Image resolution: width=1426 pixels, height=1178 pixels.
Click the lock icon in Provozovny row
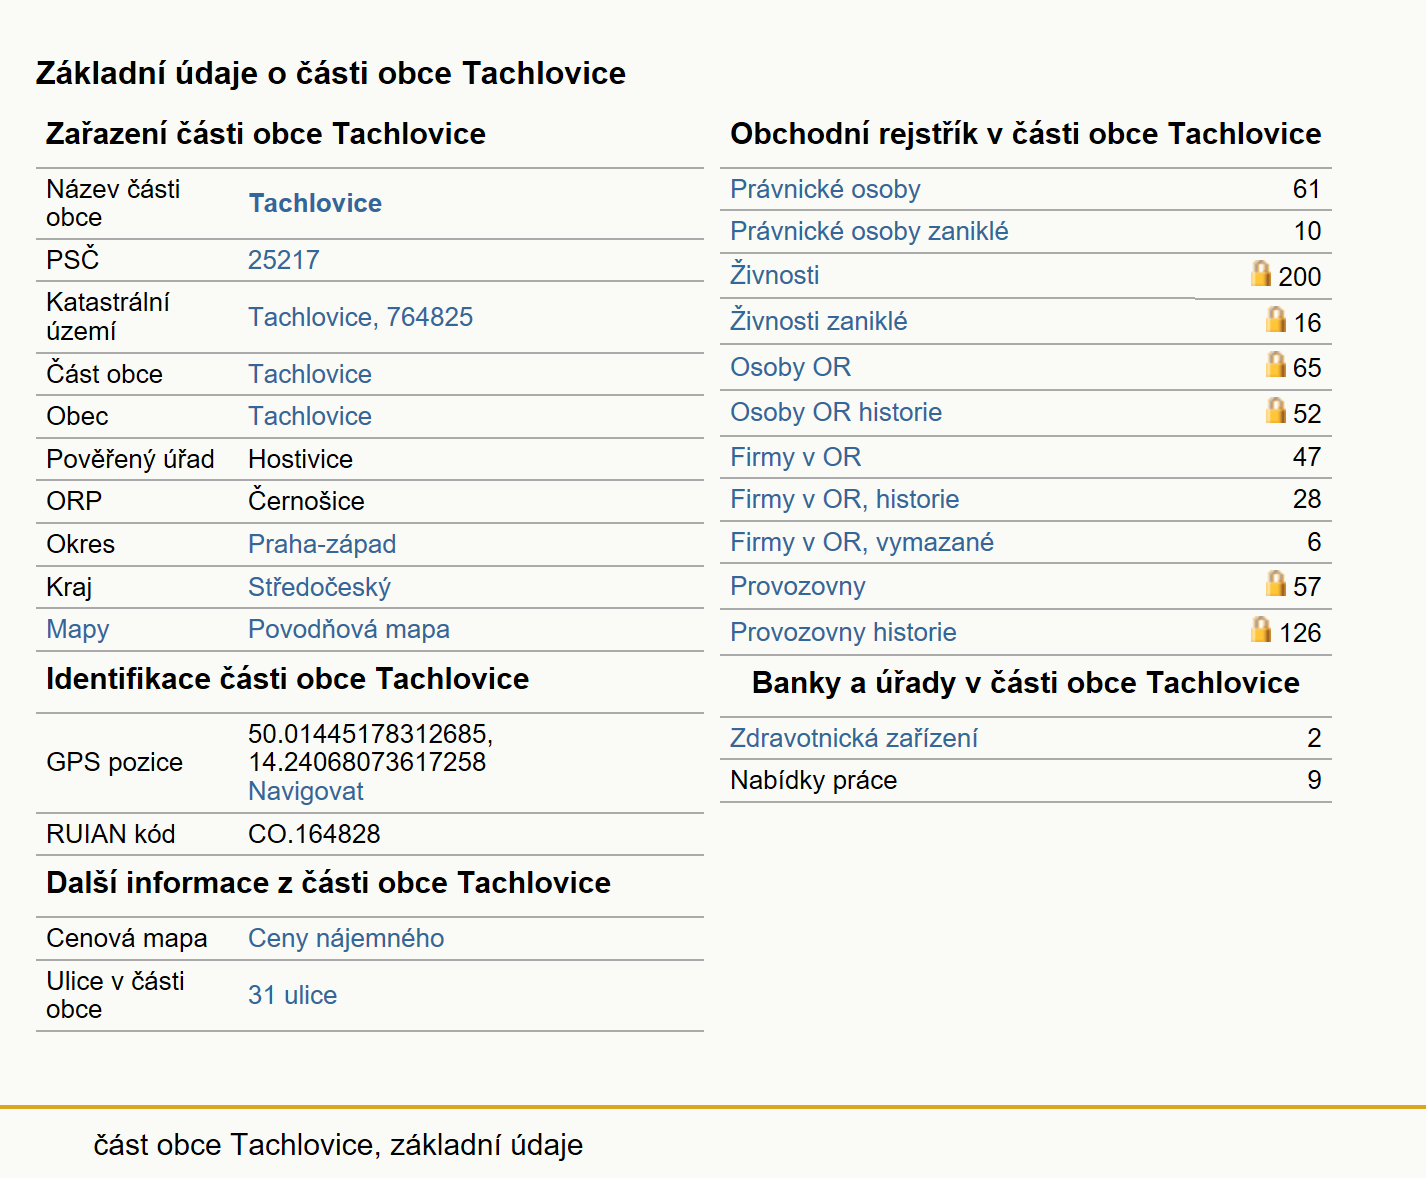[1276, 583]
